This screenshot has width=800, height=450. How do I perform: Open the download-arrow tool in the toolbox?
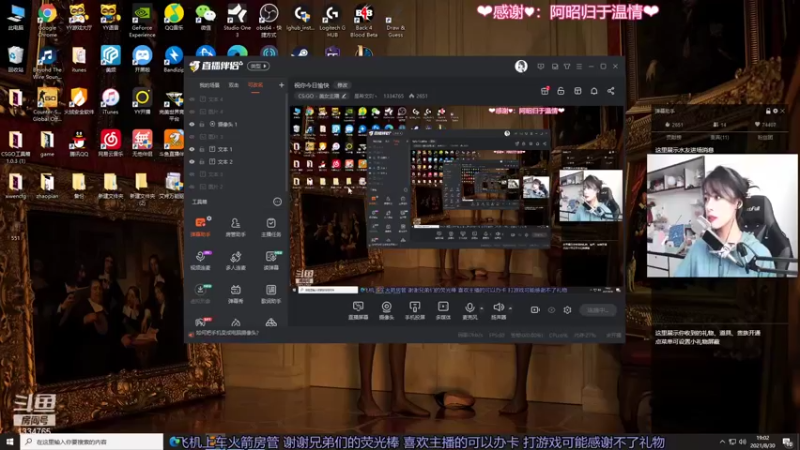click(x=201, y=294)
